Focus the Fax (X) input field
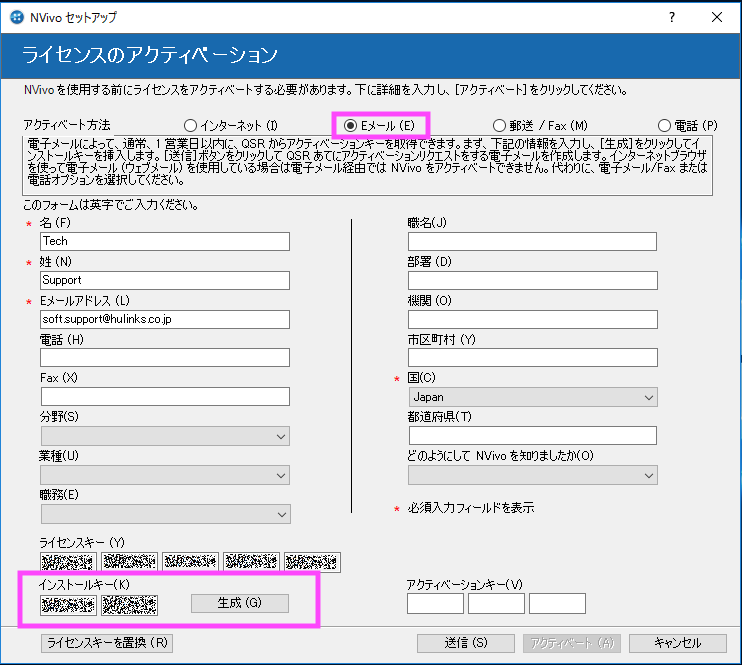This screenshot has height=665, width=742. pos(165,397)
